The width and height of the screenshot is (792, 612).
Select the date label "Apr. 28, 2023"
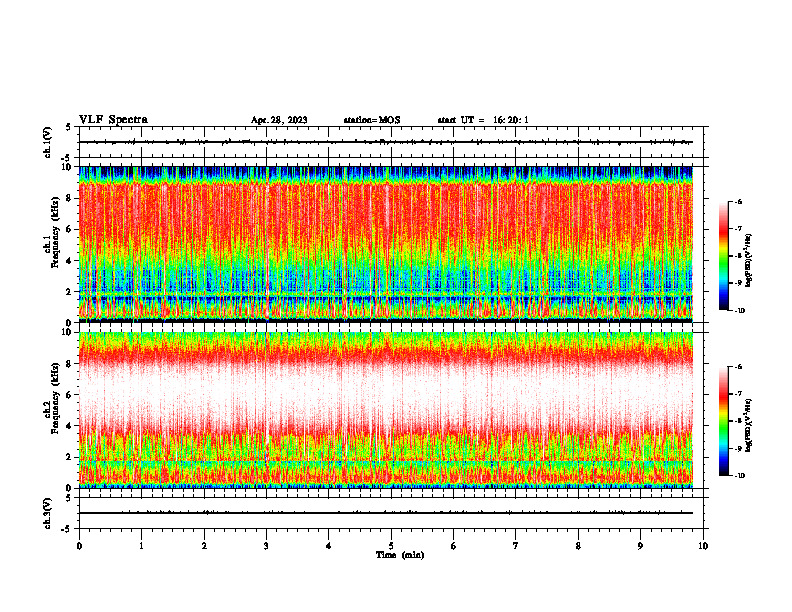(x=279, y=120)
